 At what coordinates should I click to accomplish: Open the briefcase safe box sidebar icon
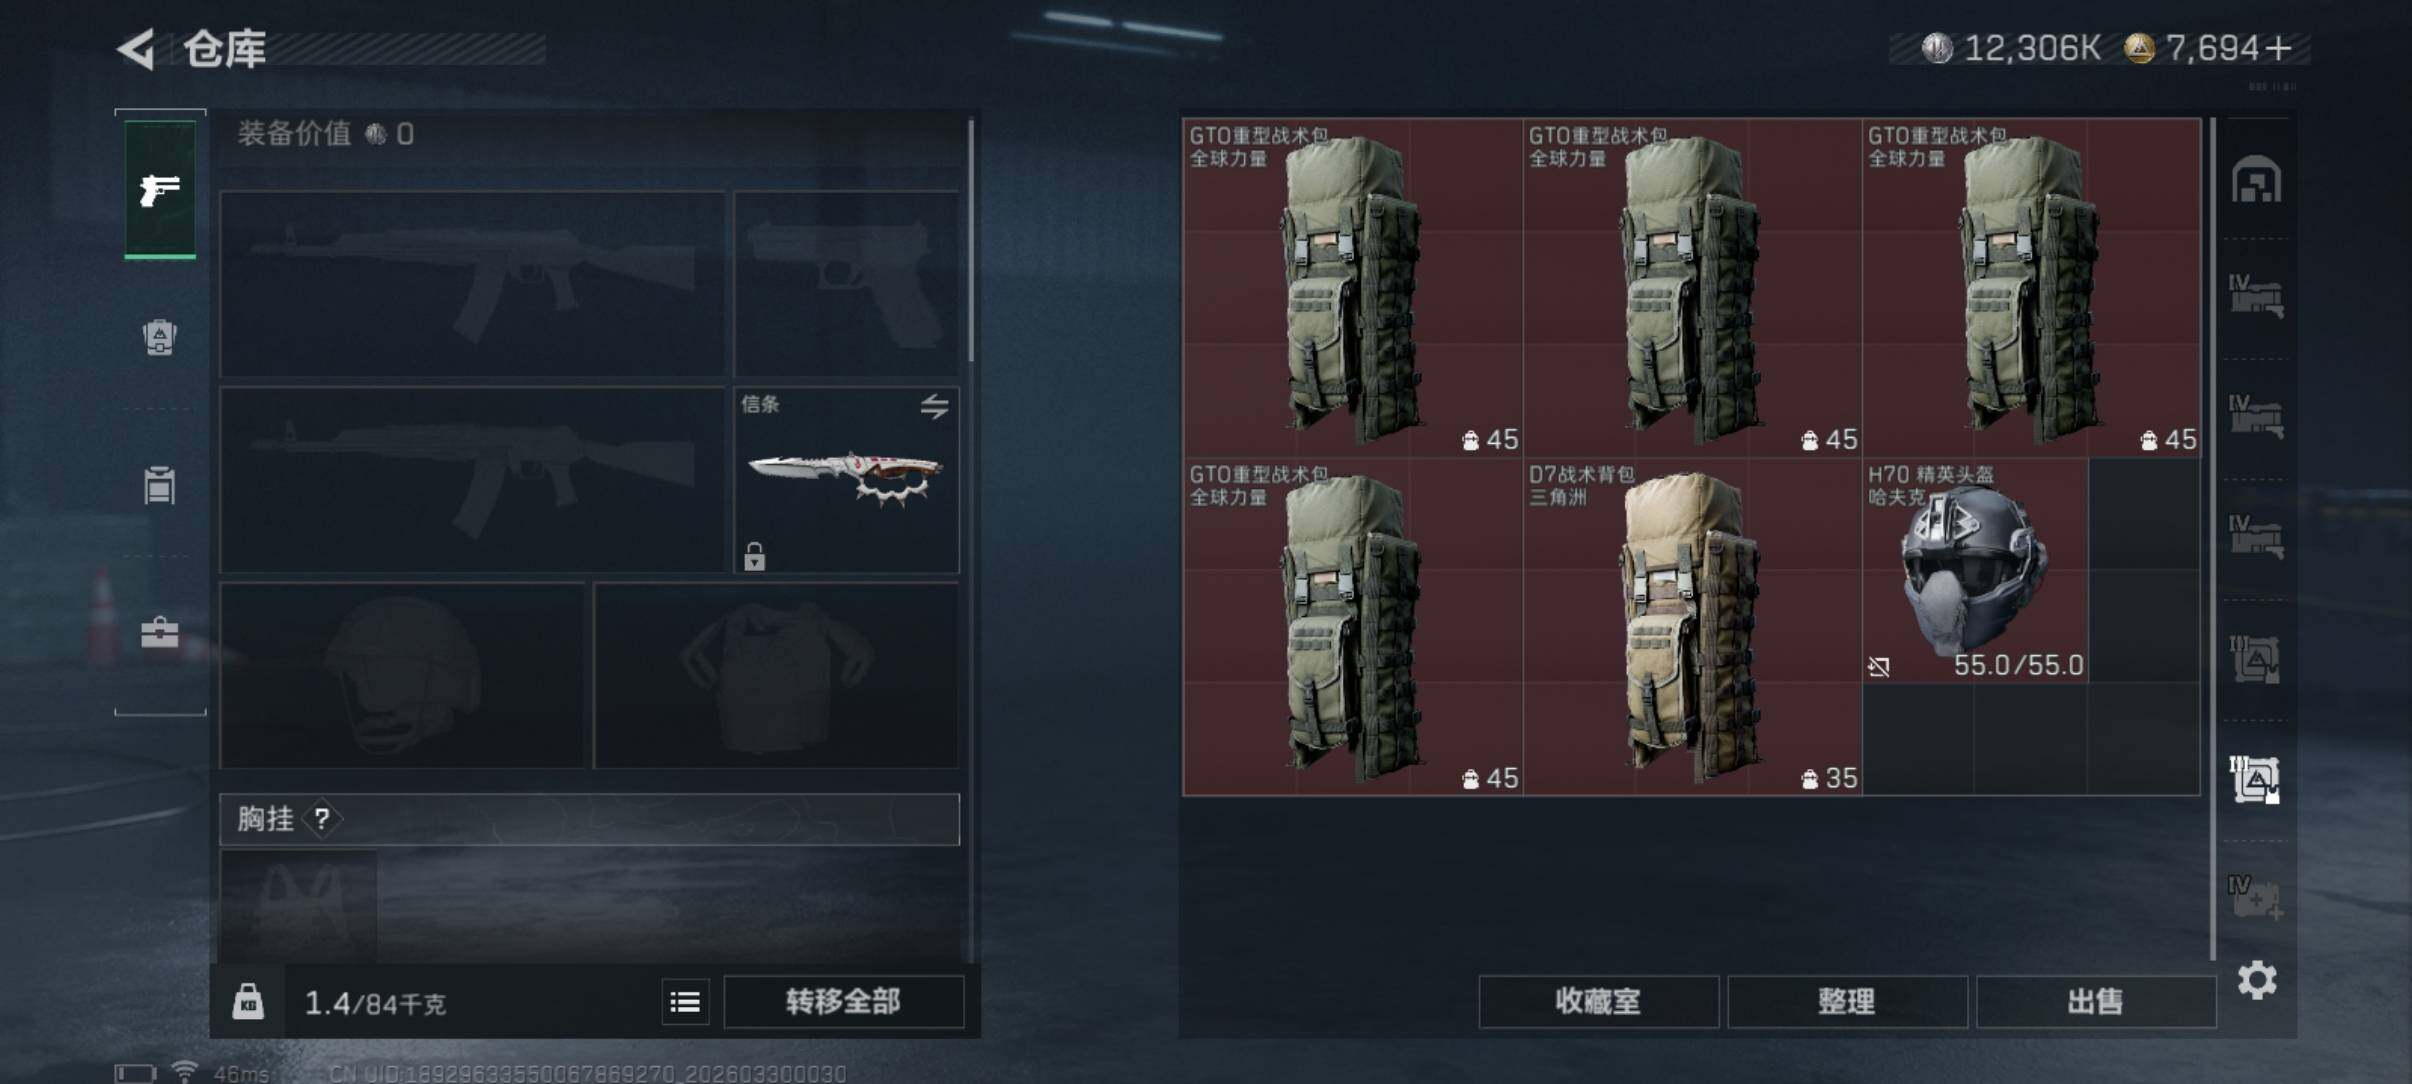pos(160,632)
